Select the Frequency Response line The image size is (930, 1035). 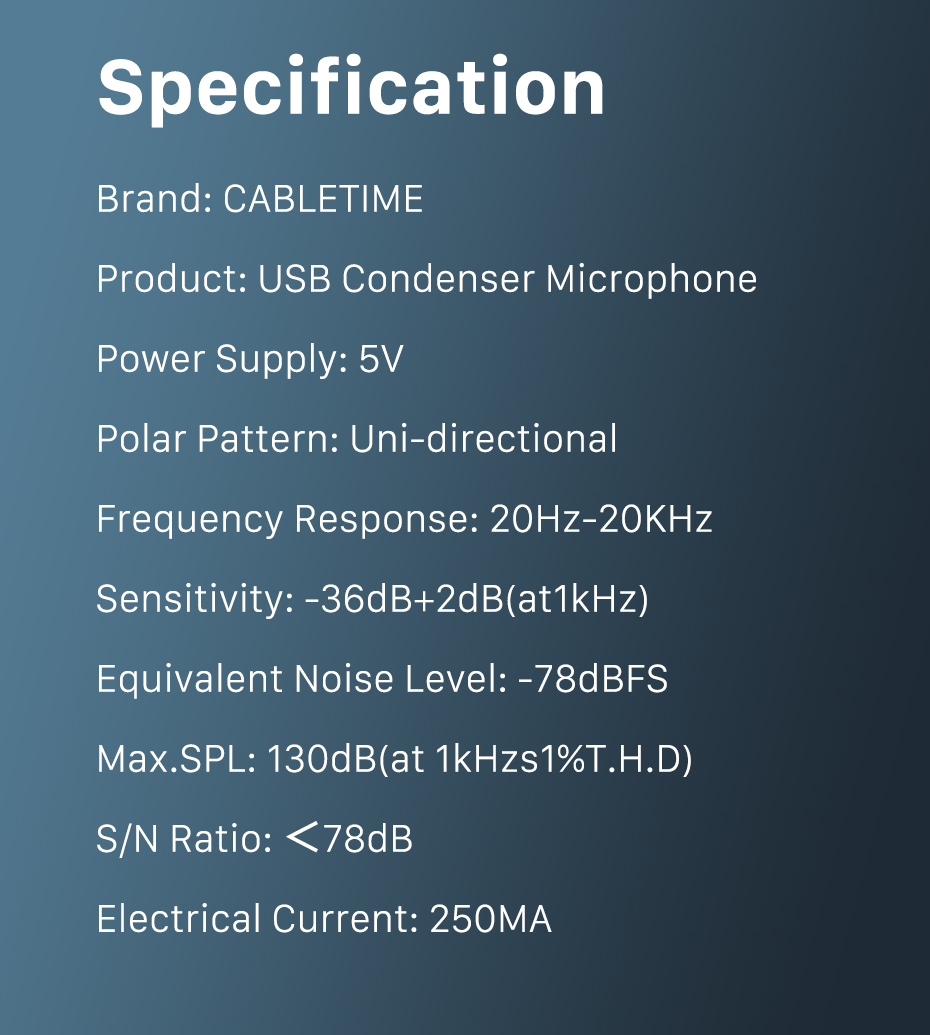(x=405, y=519)
